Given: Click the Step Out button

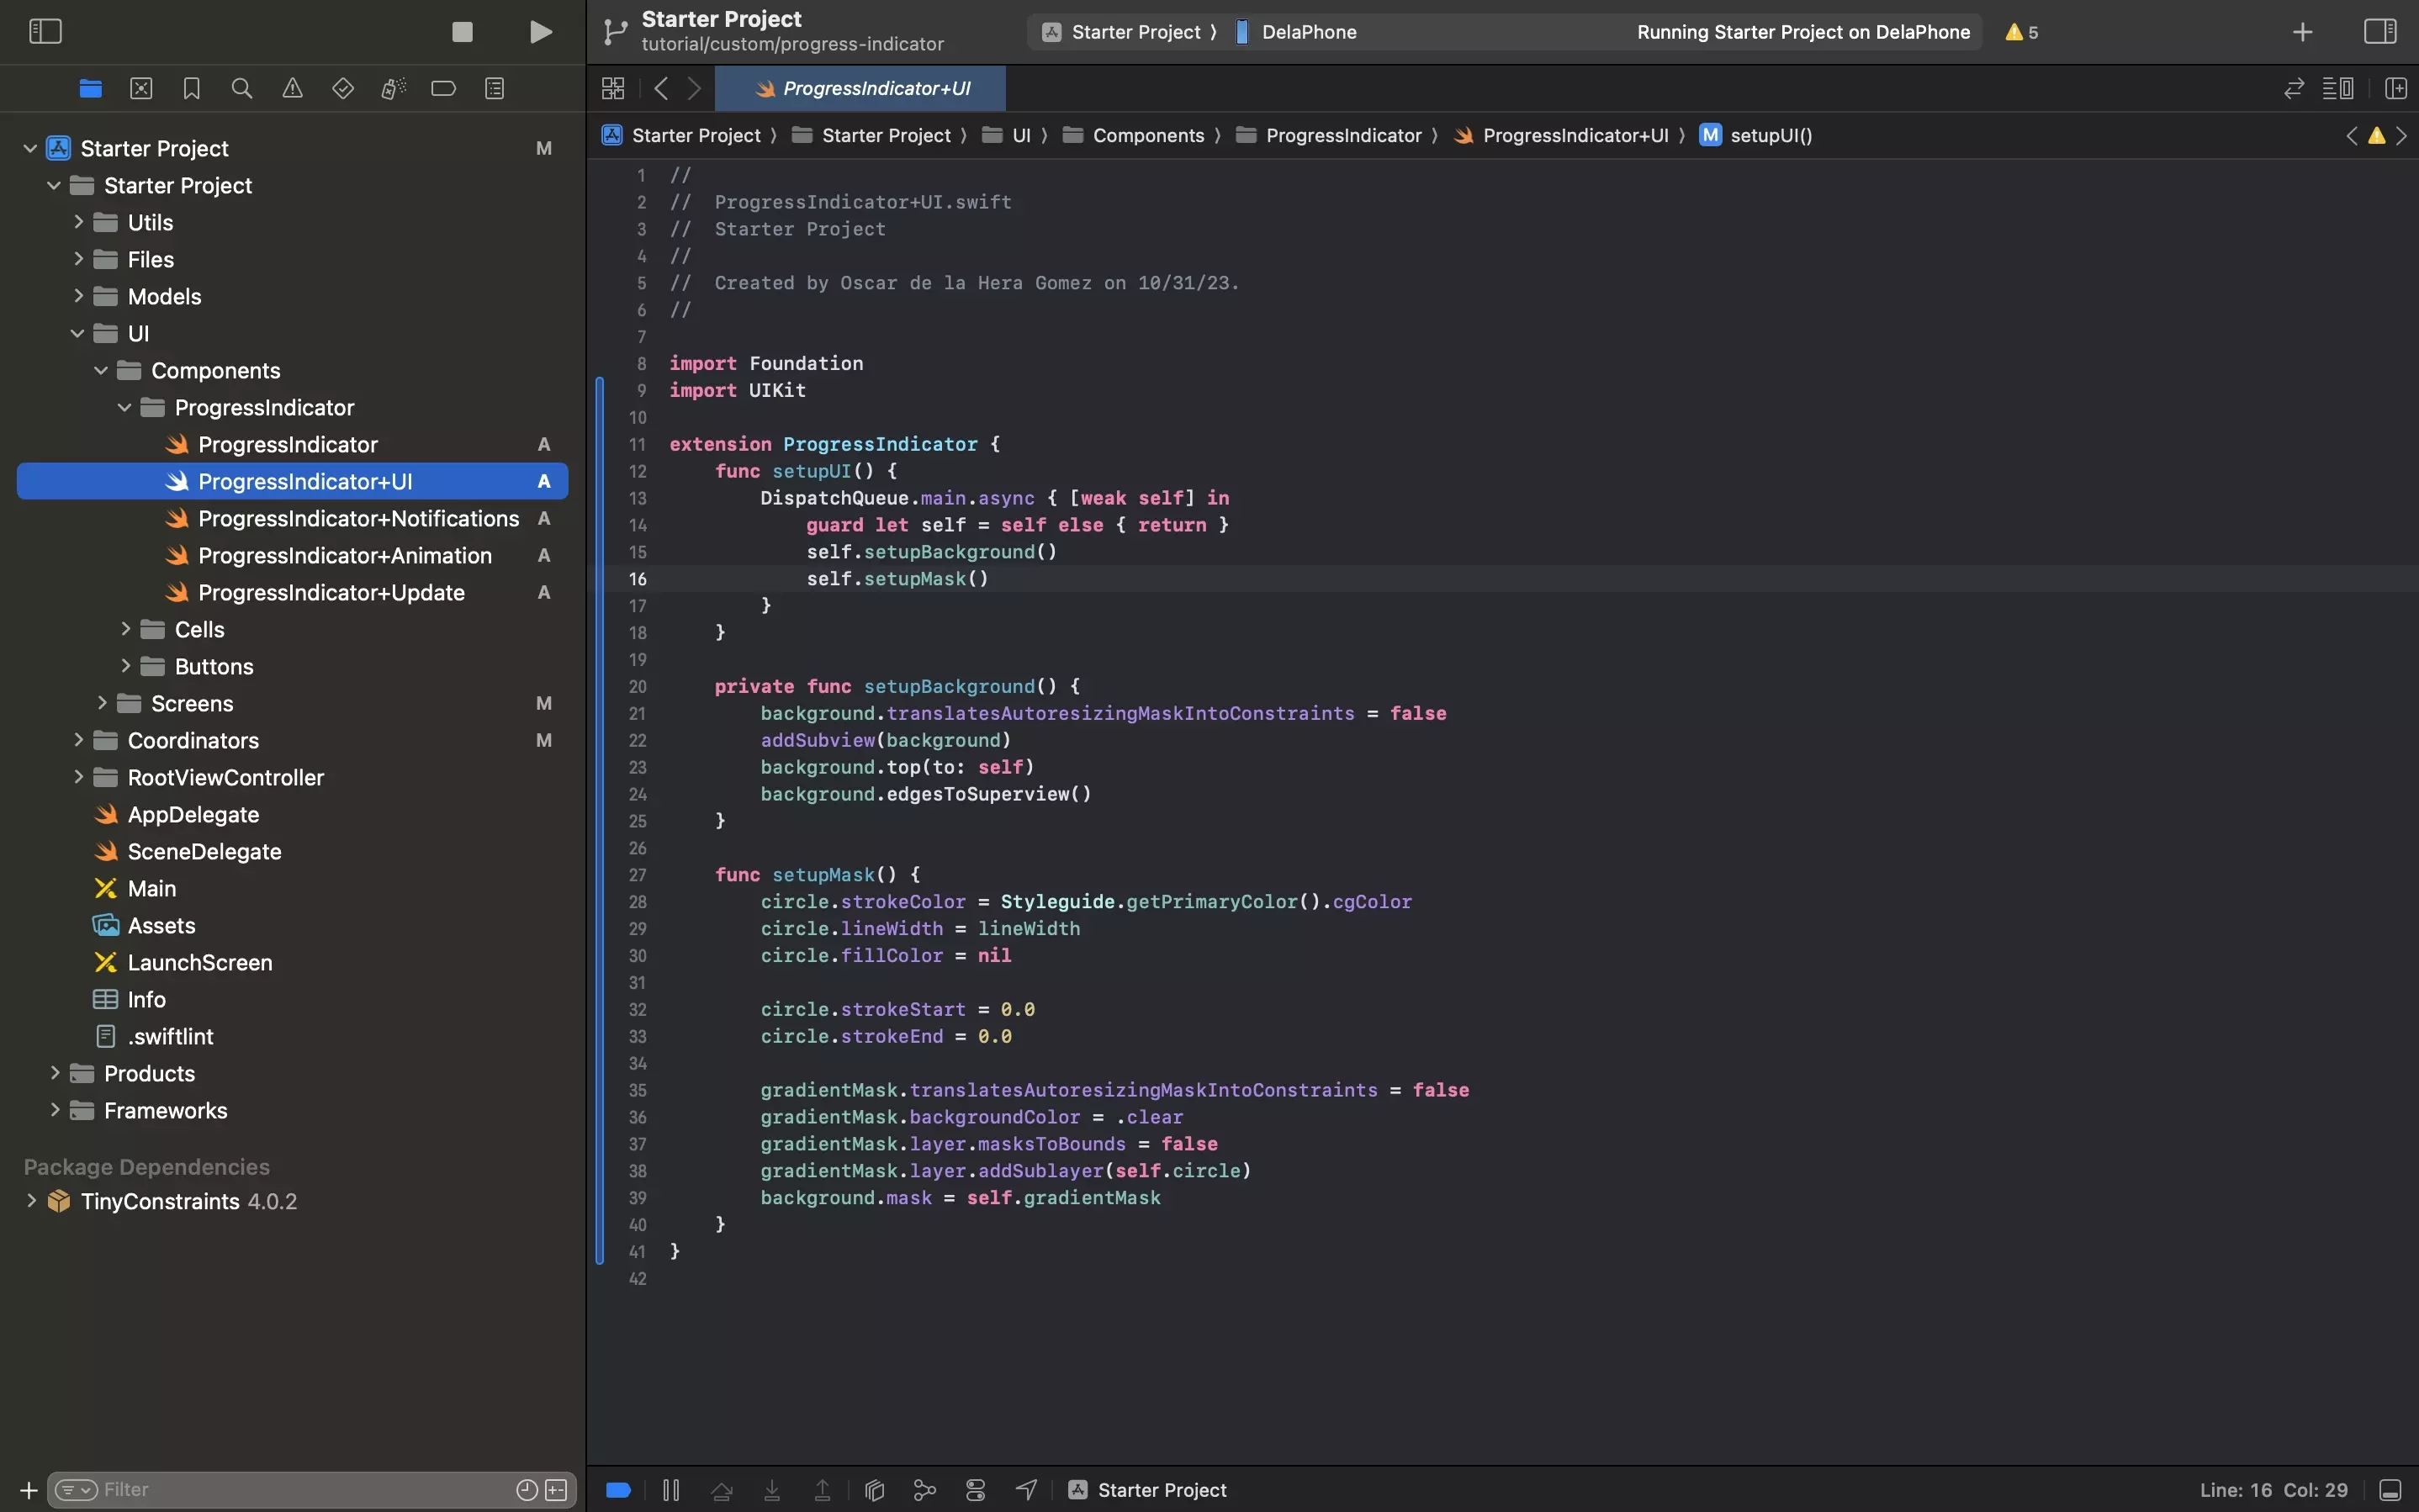Looking at the screenshot, I should point(822,1490).
